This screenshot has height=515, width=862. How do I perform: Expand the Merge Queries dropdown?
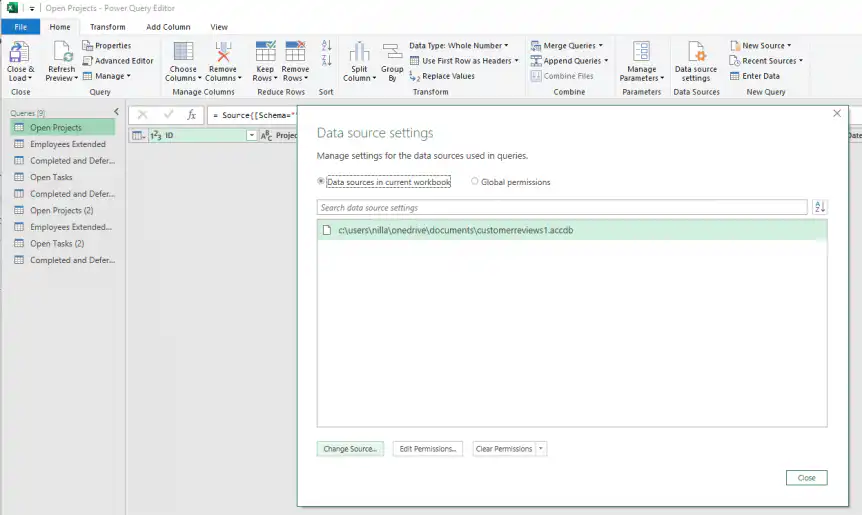[601, 46]
